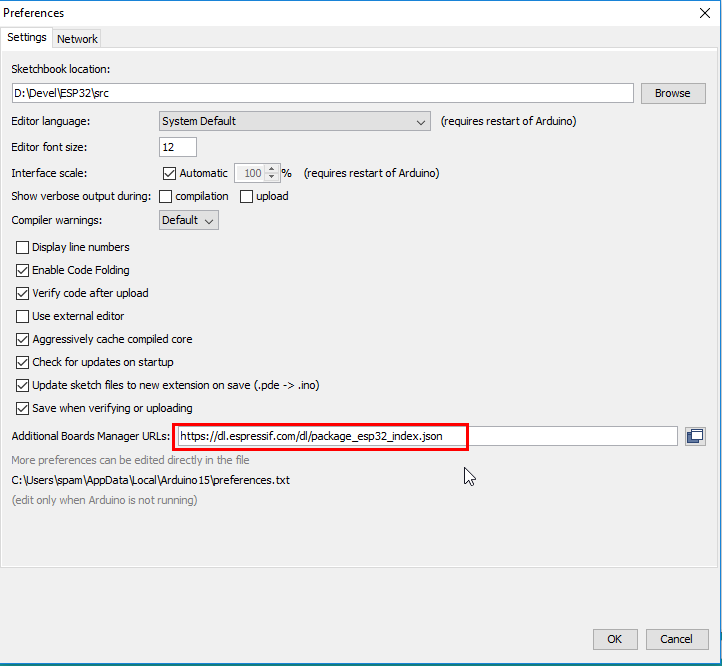Enable verbose output during upload
This screenshot has width=722, height=666.
[x=246, y=196]
